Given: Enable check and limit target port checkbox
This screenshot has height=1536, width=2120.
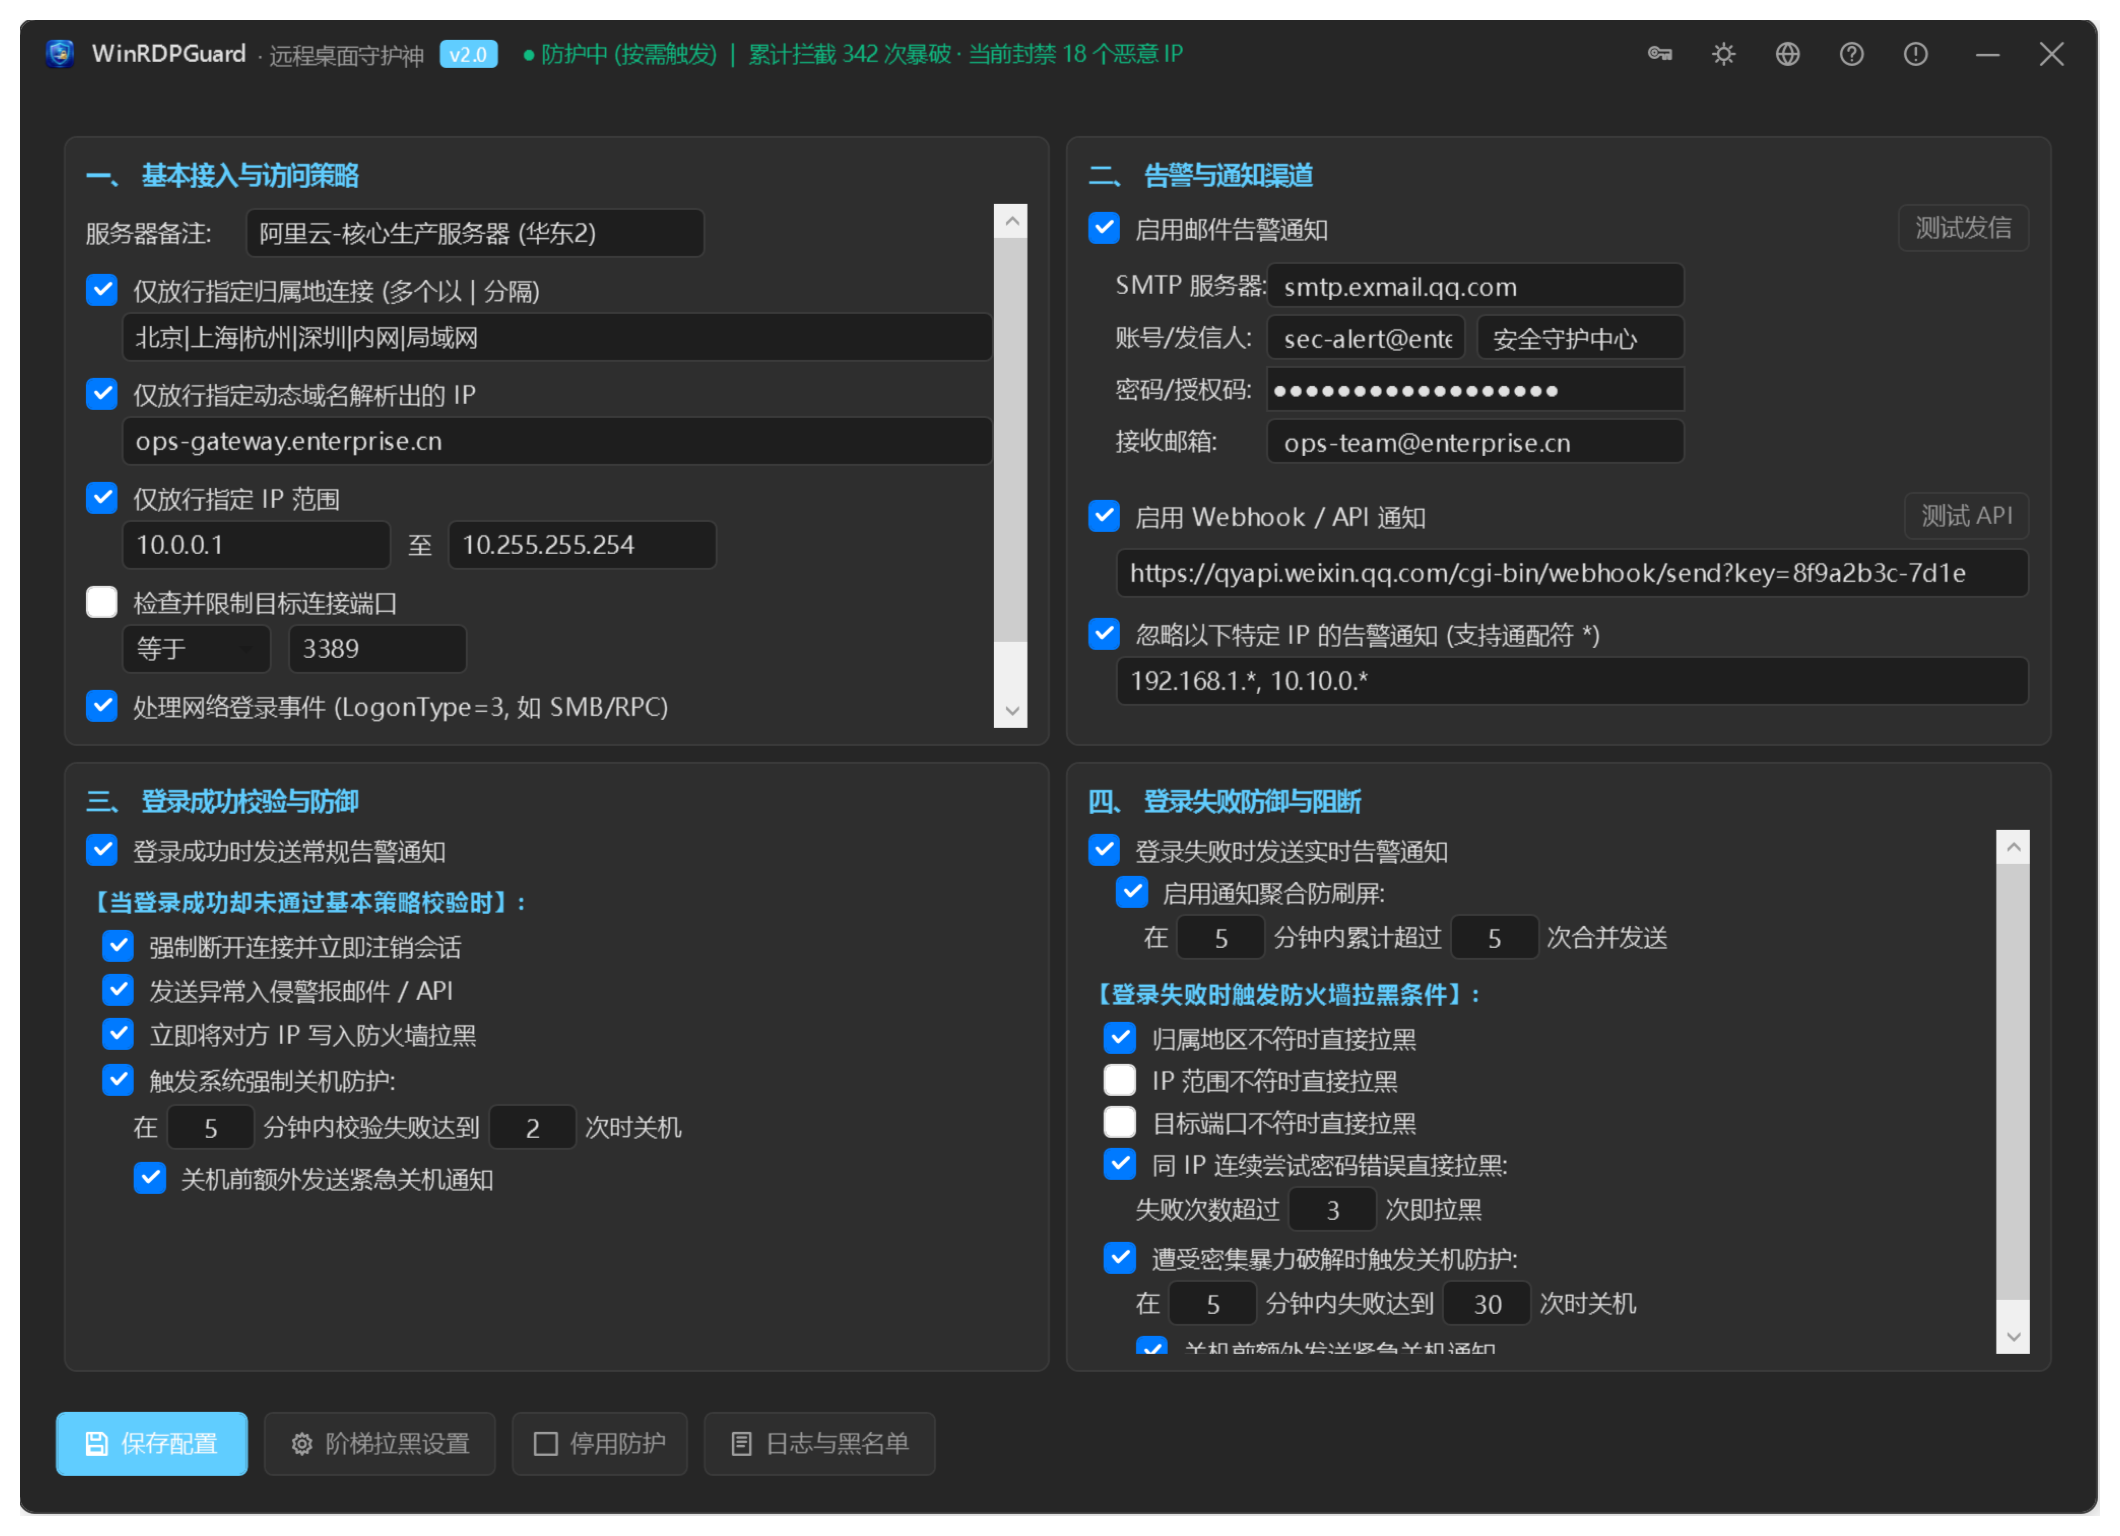Looking at the screenshot, I should 102,602.
